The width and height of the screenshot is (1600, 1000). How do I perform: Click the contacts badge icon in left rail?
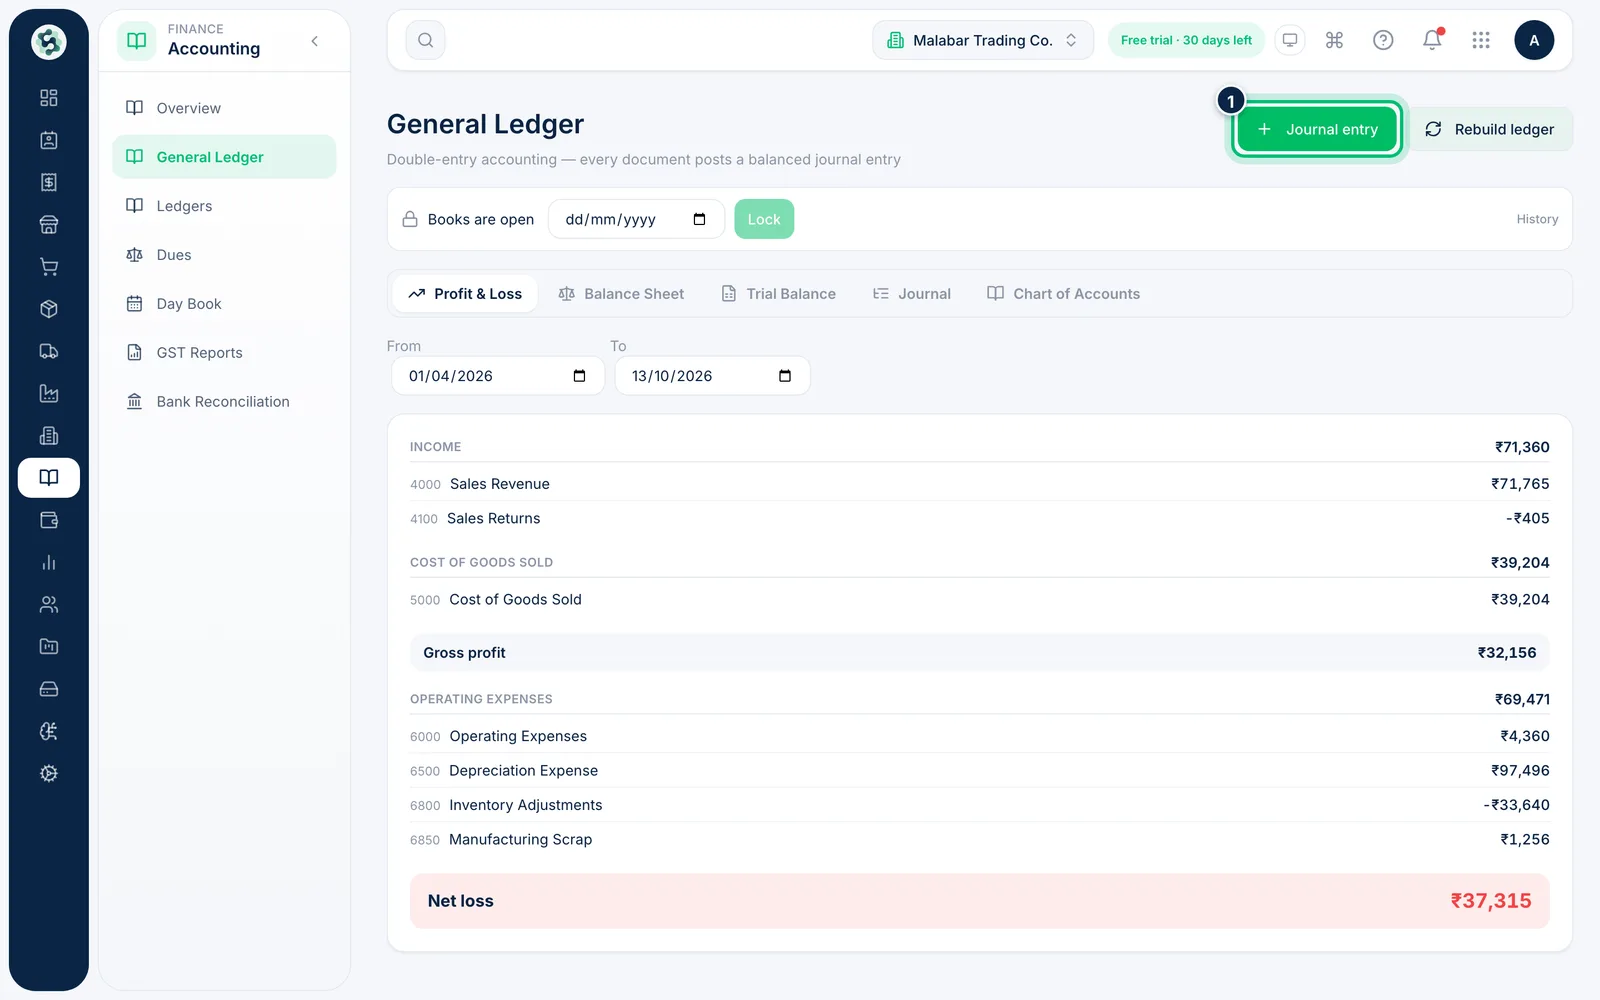pos(48,140)
